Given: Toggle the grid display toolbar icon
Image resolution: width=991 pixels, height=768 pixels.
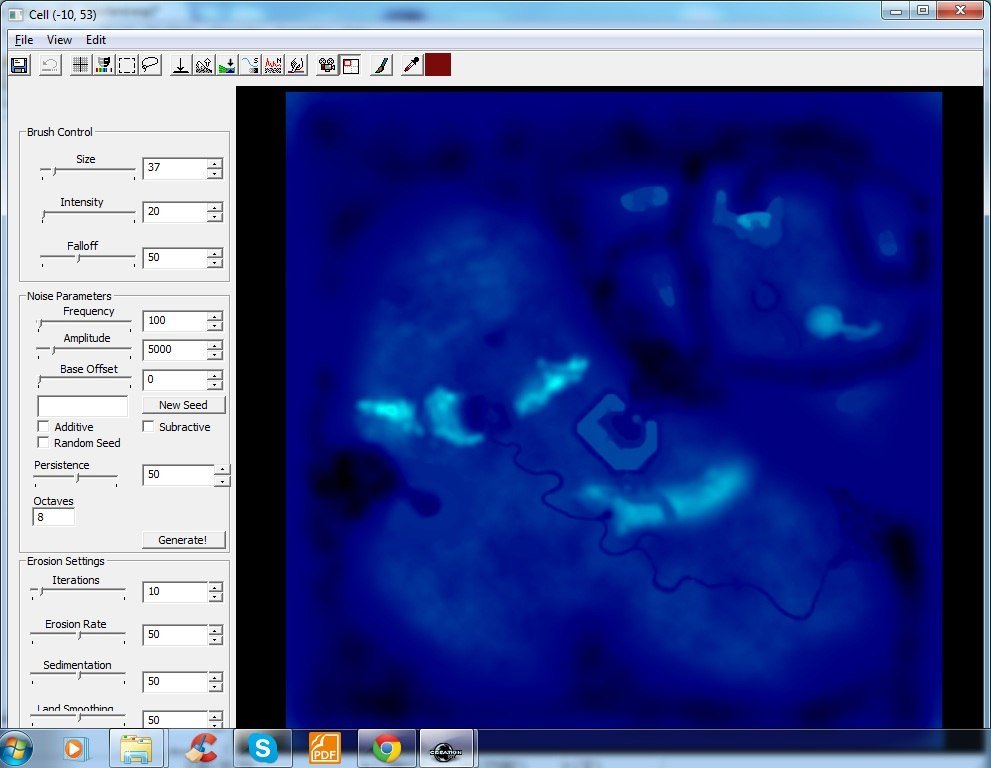Looking at the screenshot, I should pos(80,65).
